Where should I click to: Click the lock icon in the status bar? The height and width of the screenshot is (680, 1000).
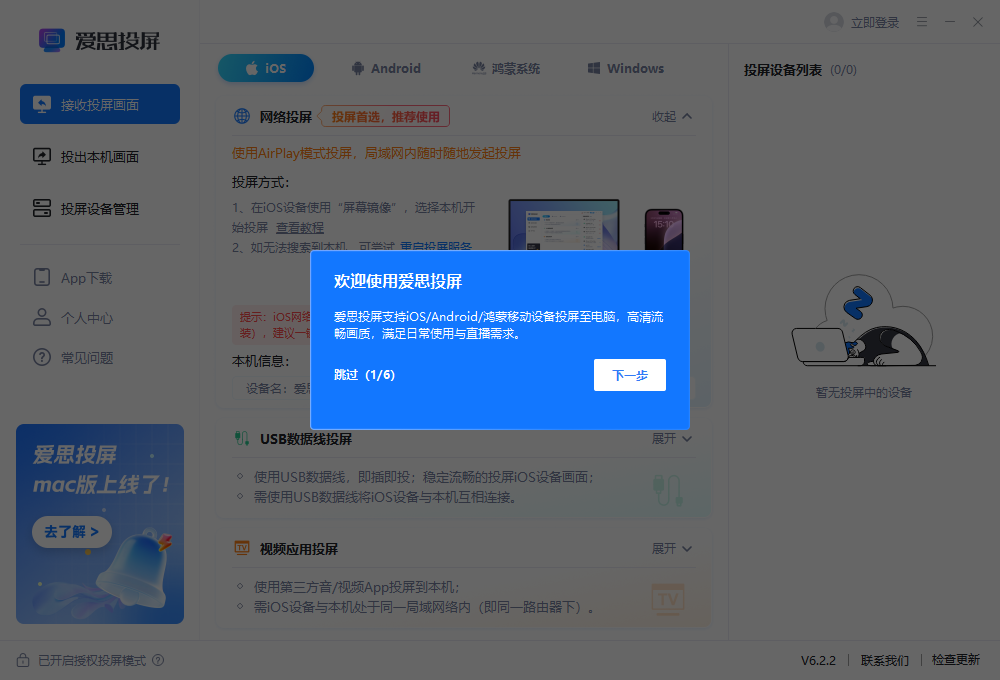(x=23, y=660)
